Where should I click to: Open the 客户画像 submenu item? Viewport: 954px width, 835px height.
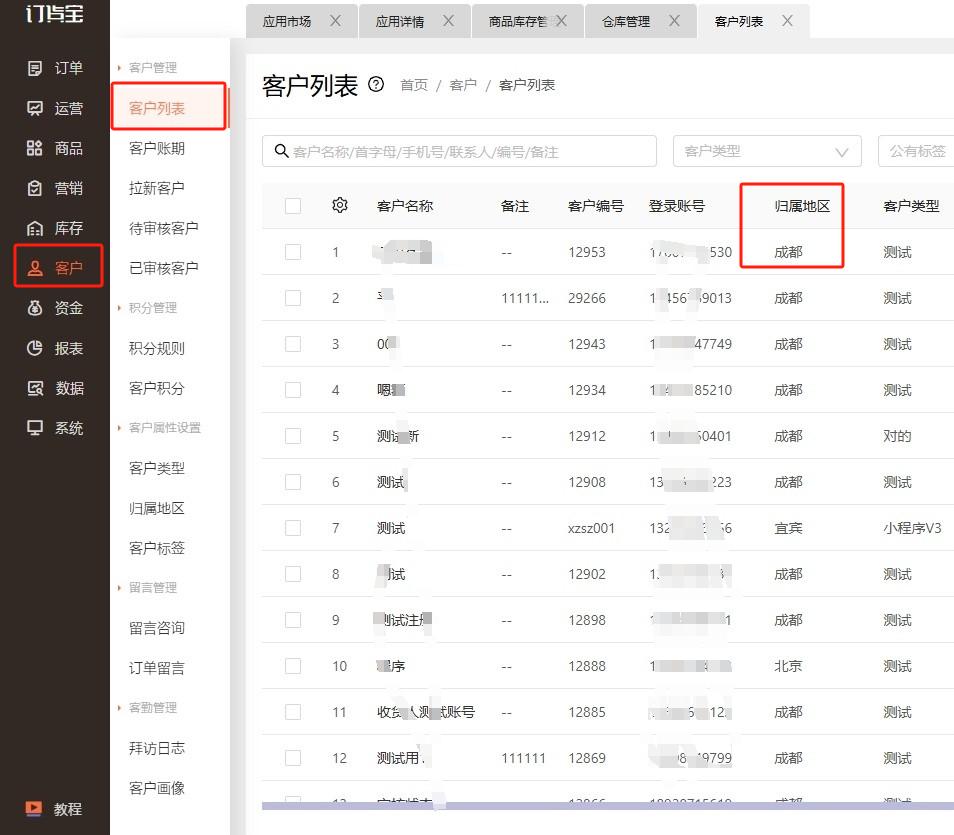pyautogui.click(x=157, y=788)
